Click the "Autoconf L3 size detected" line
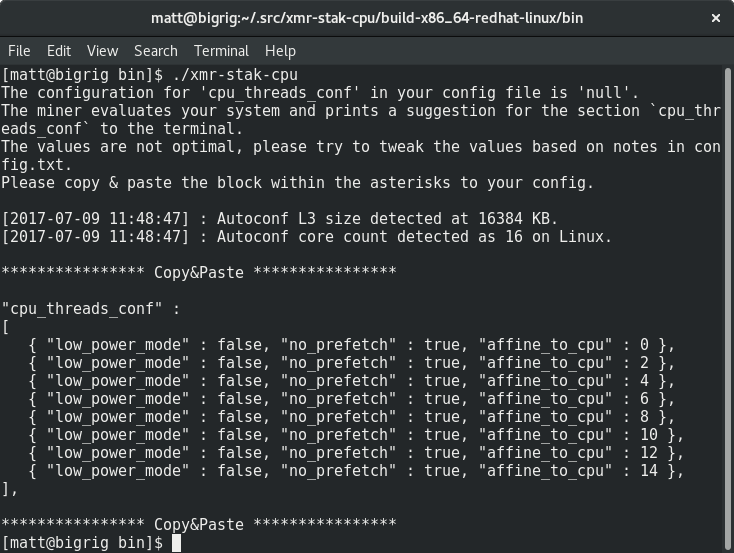This screenshot has width=734, height=553. pyautogui.click(x=279, y=219)
